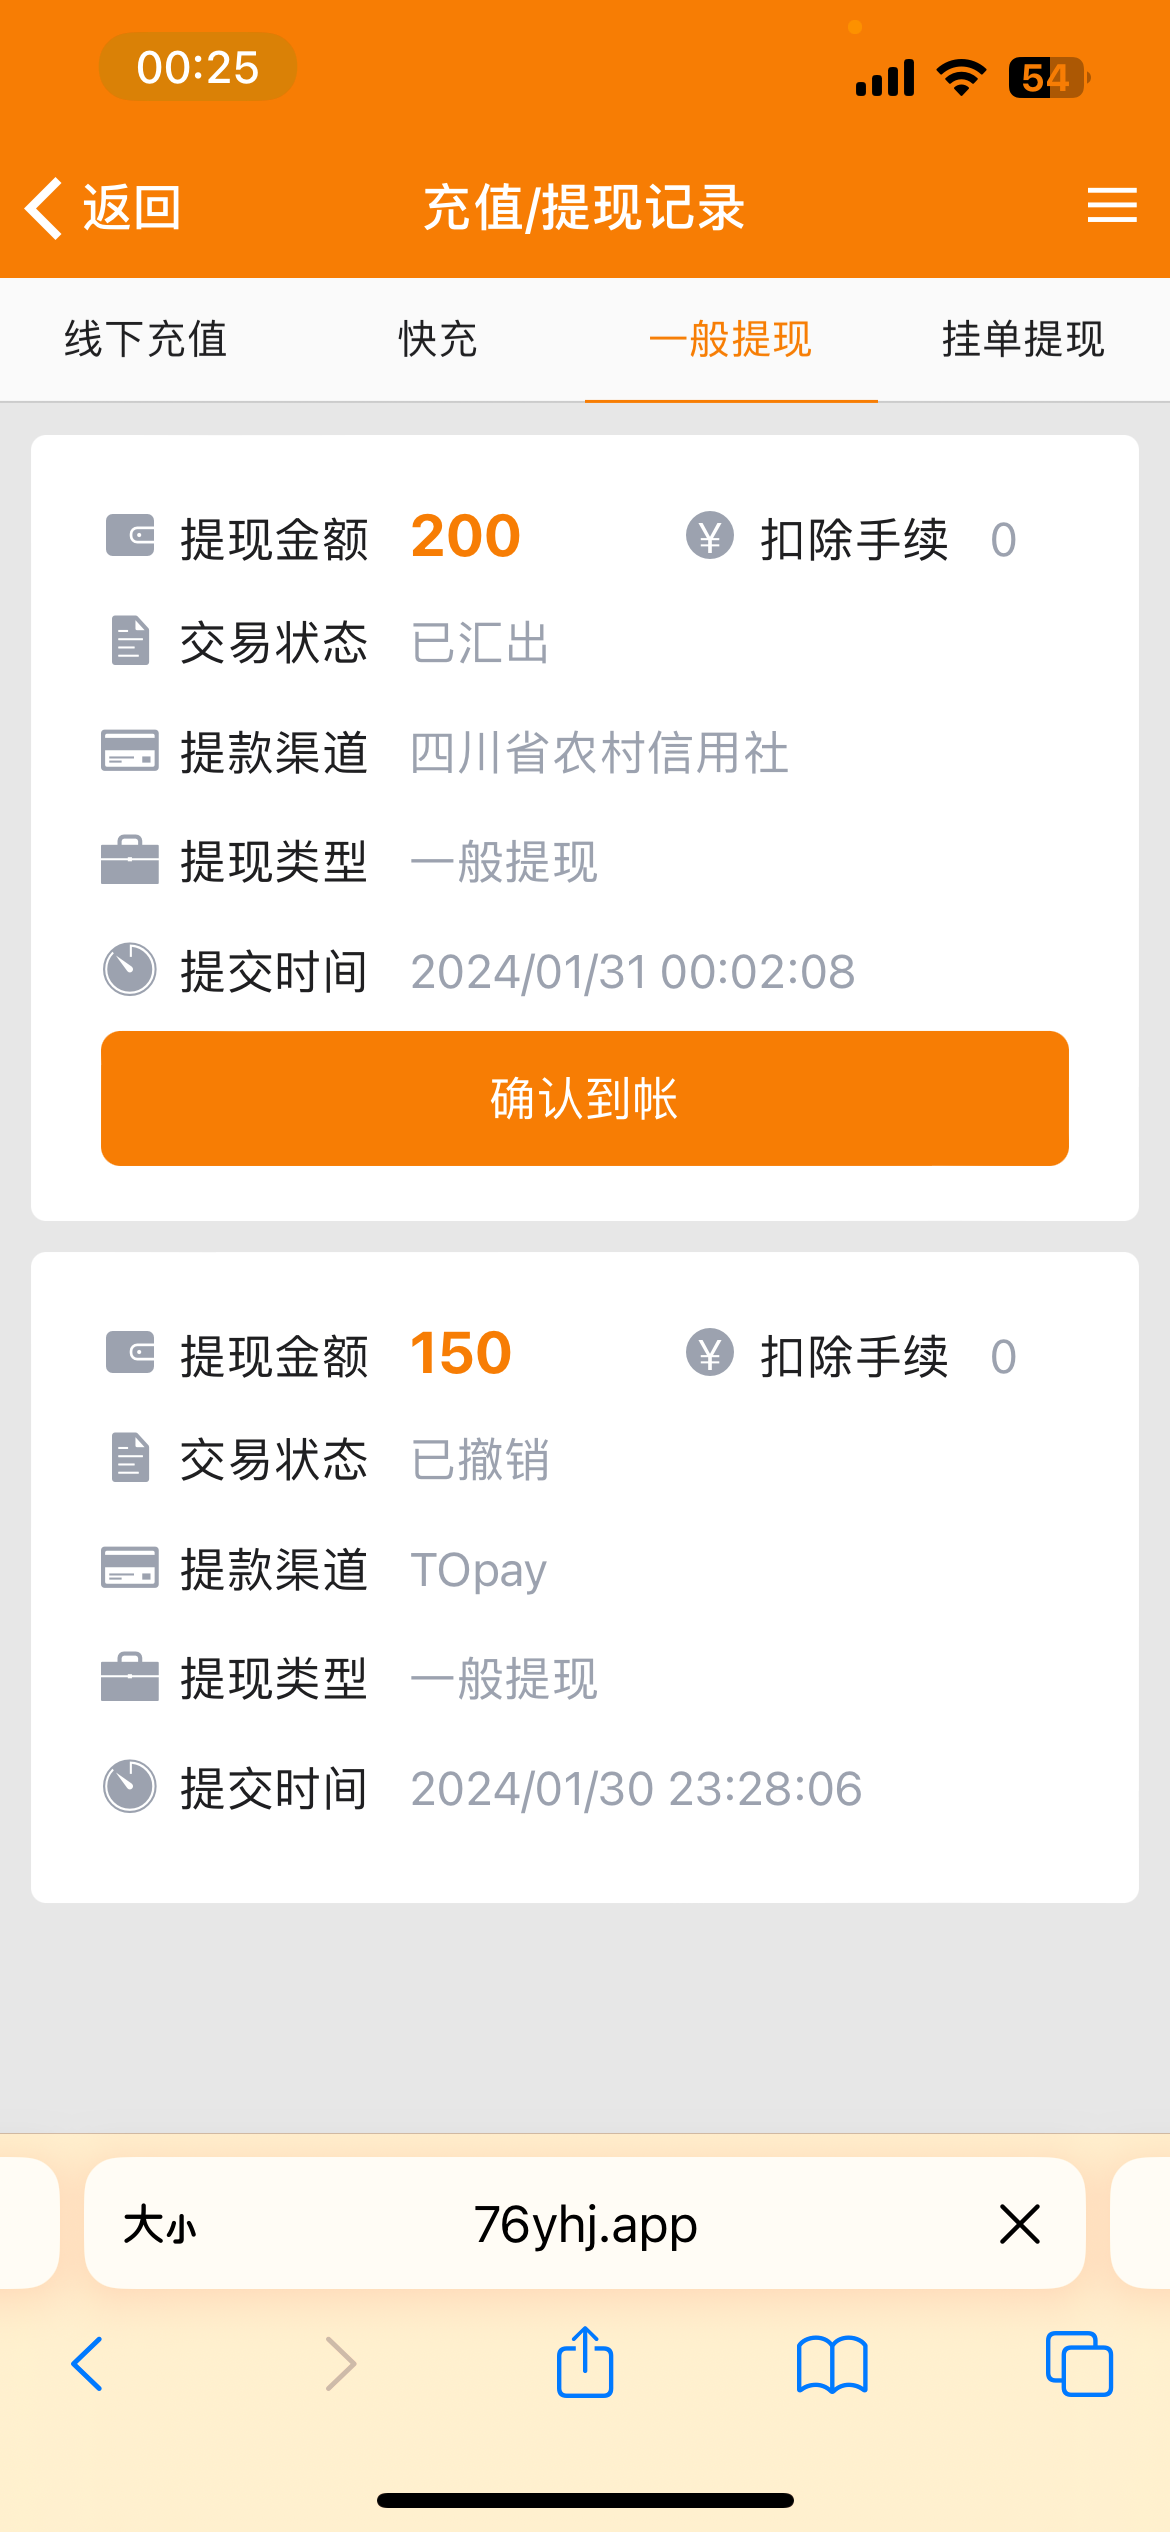Tap the wallet icon beside 200 withdrawal
This screenshot has height=2532, width=1170.
[x=130, y=536]
